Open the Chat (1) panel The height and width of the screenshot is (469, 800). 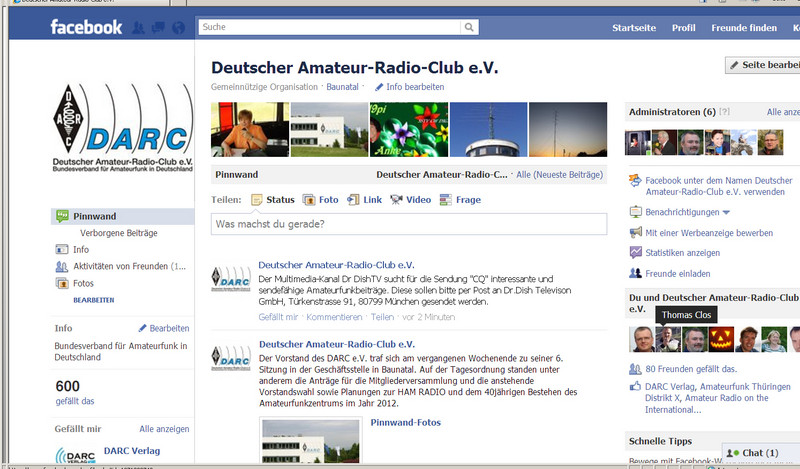[761, 453]
